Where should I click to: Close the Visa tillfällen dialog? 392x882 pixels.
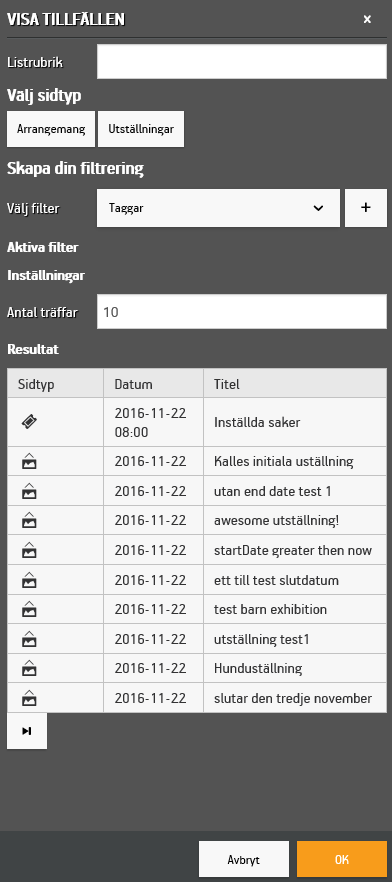pos(367,20)
